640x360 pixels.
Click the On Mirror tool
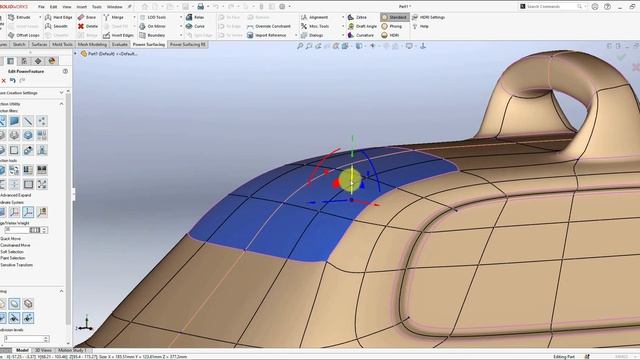pyautogui.click(x=153, y=26)
